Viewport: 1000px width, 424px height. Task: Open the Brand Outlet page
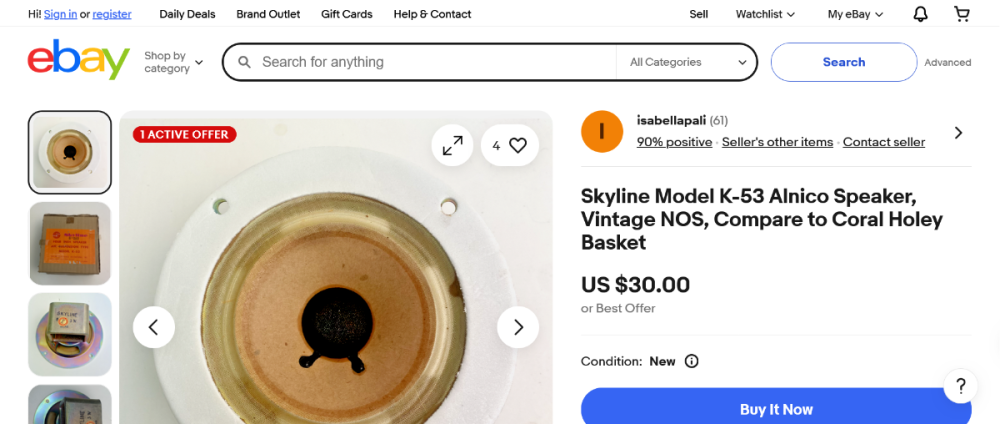pos(268,14)
